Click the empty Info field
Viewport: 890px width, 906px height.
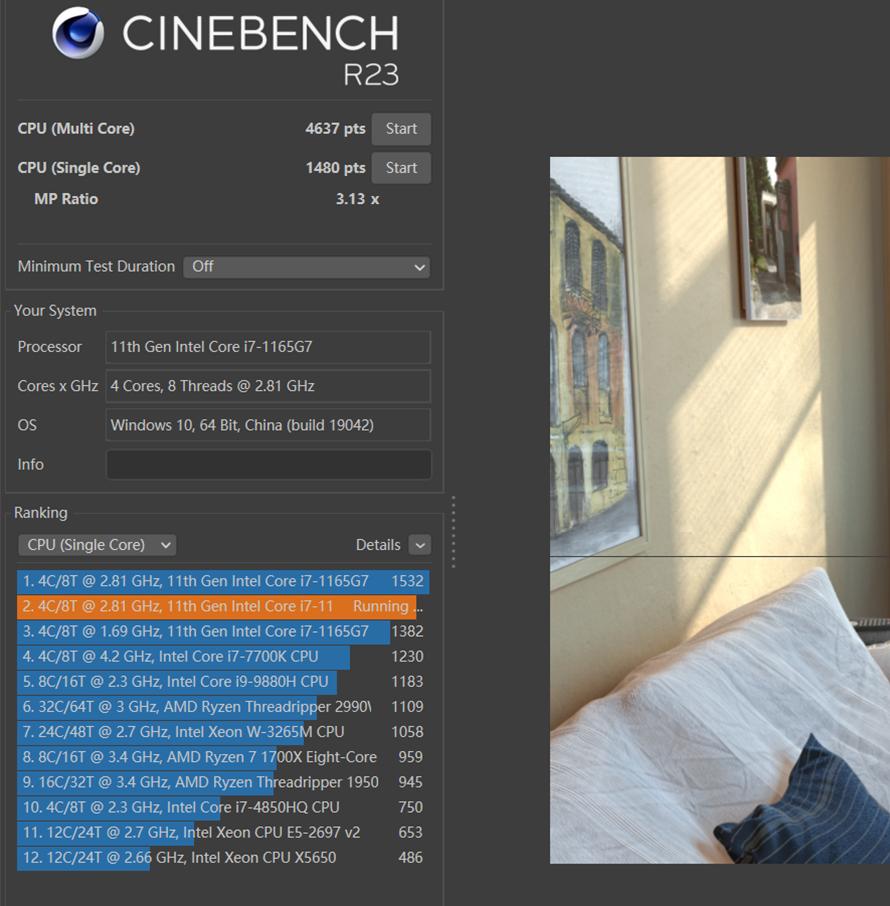(x=269, y=465)
